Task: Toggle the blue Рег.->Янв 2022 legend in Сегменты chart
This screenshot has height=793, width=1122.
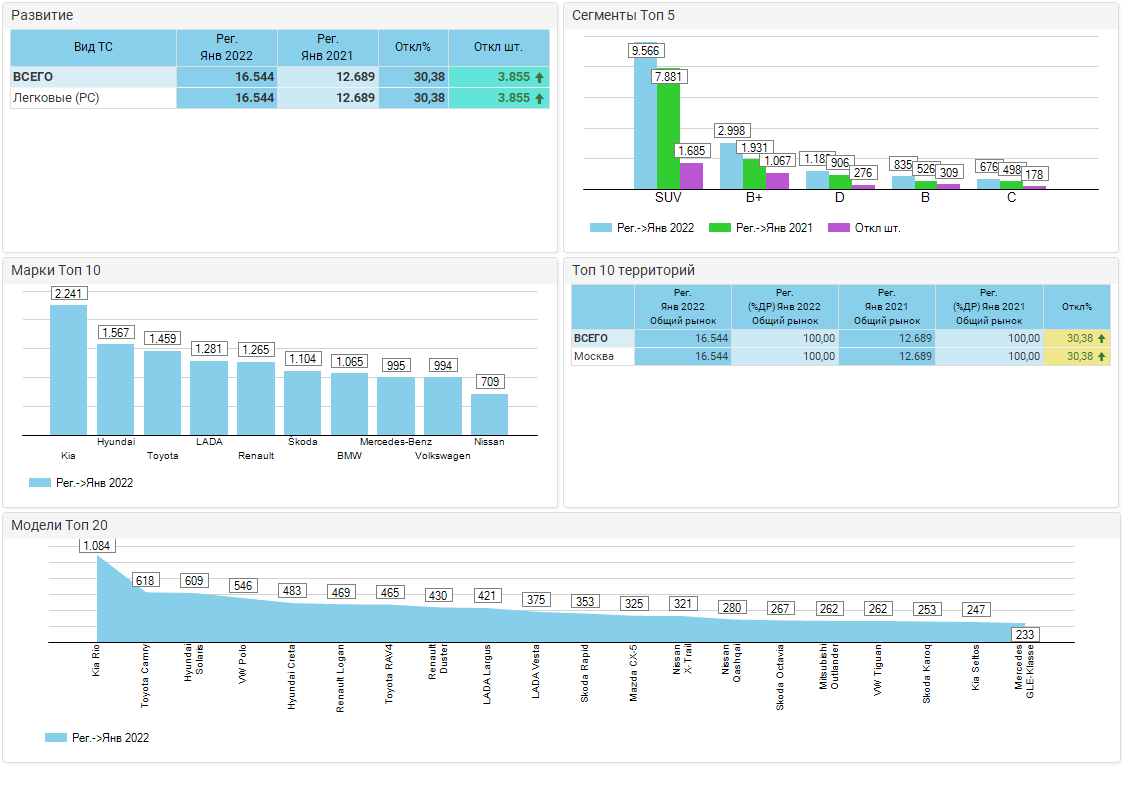Action: [600, 228]
